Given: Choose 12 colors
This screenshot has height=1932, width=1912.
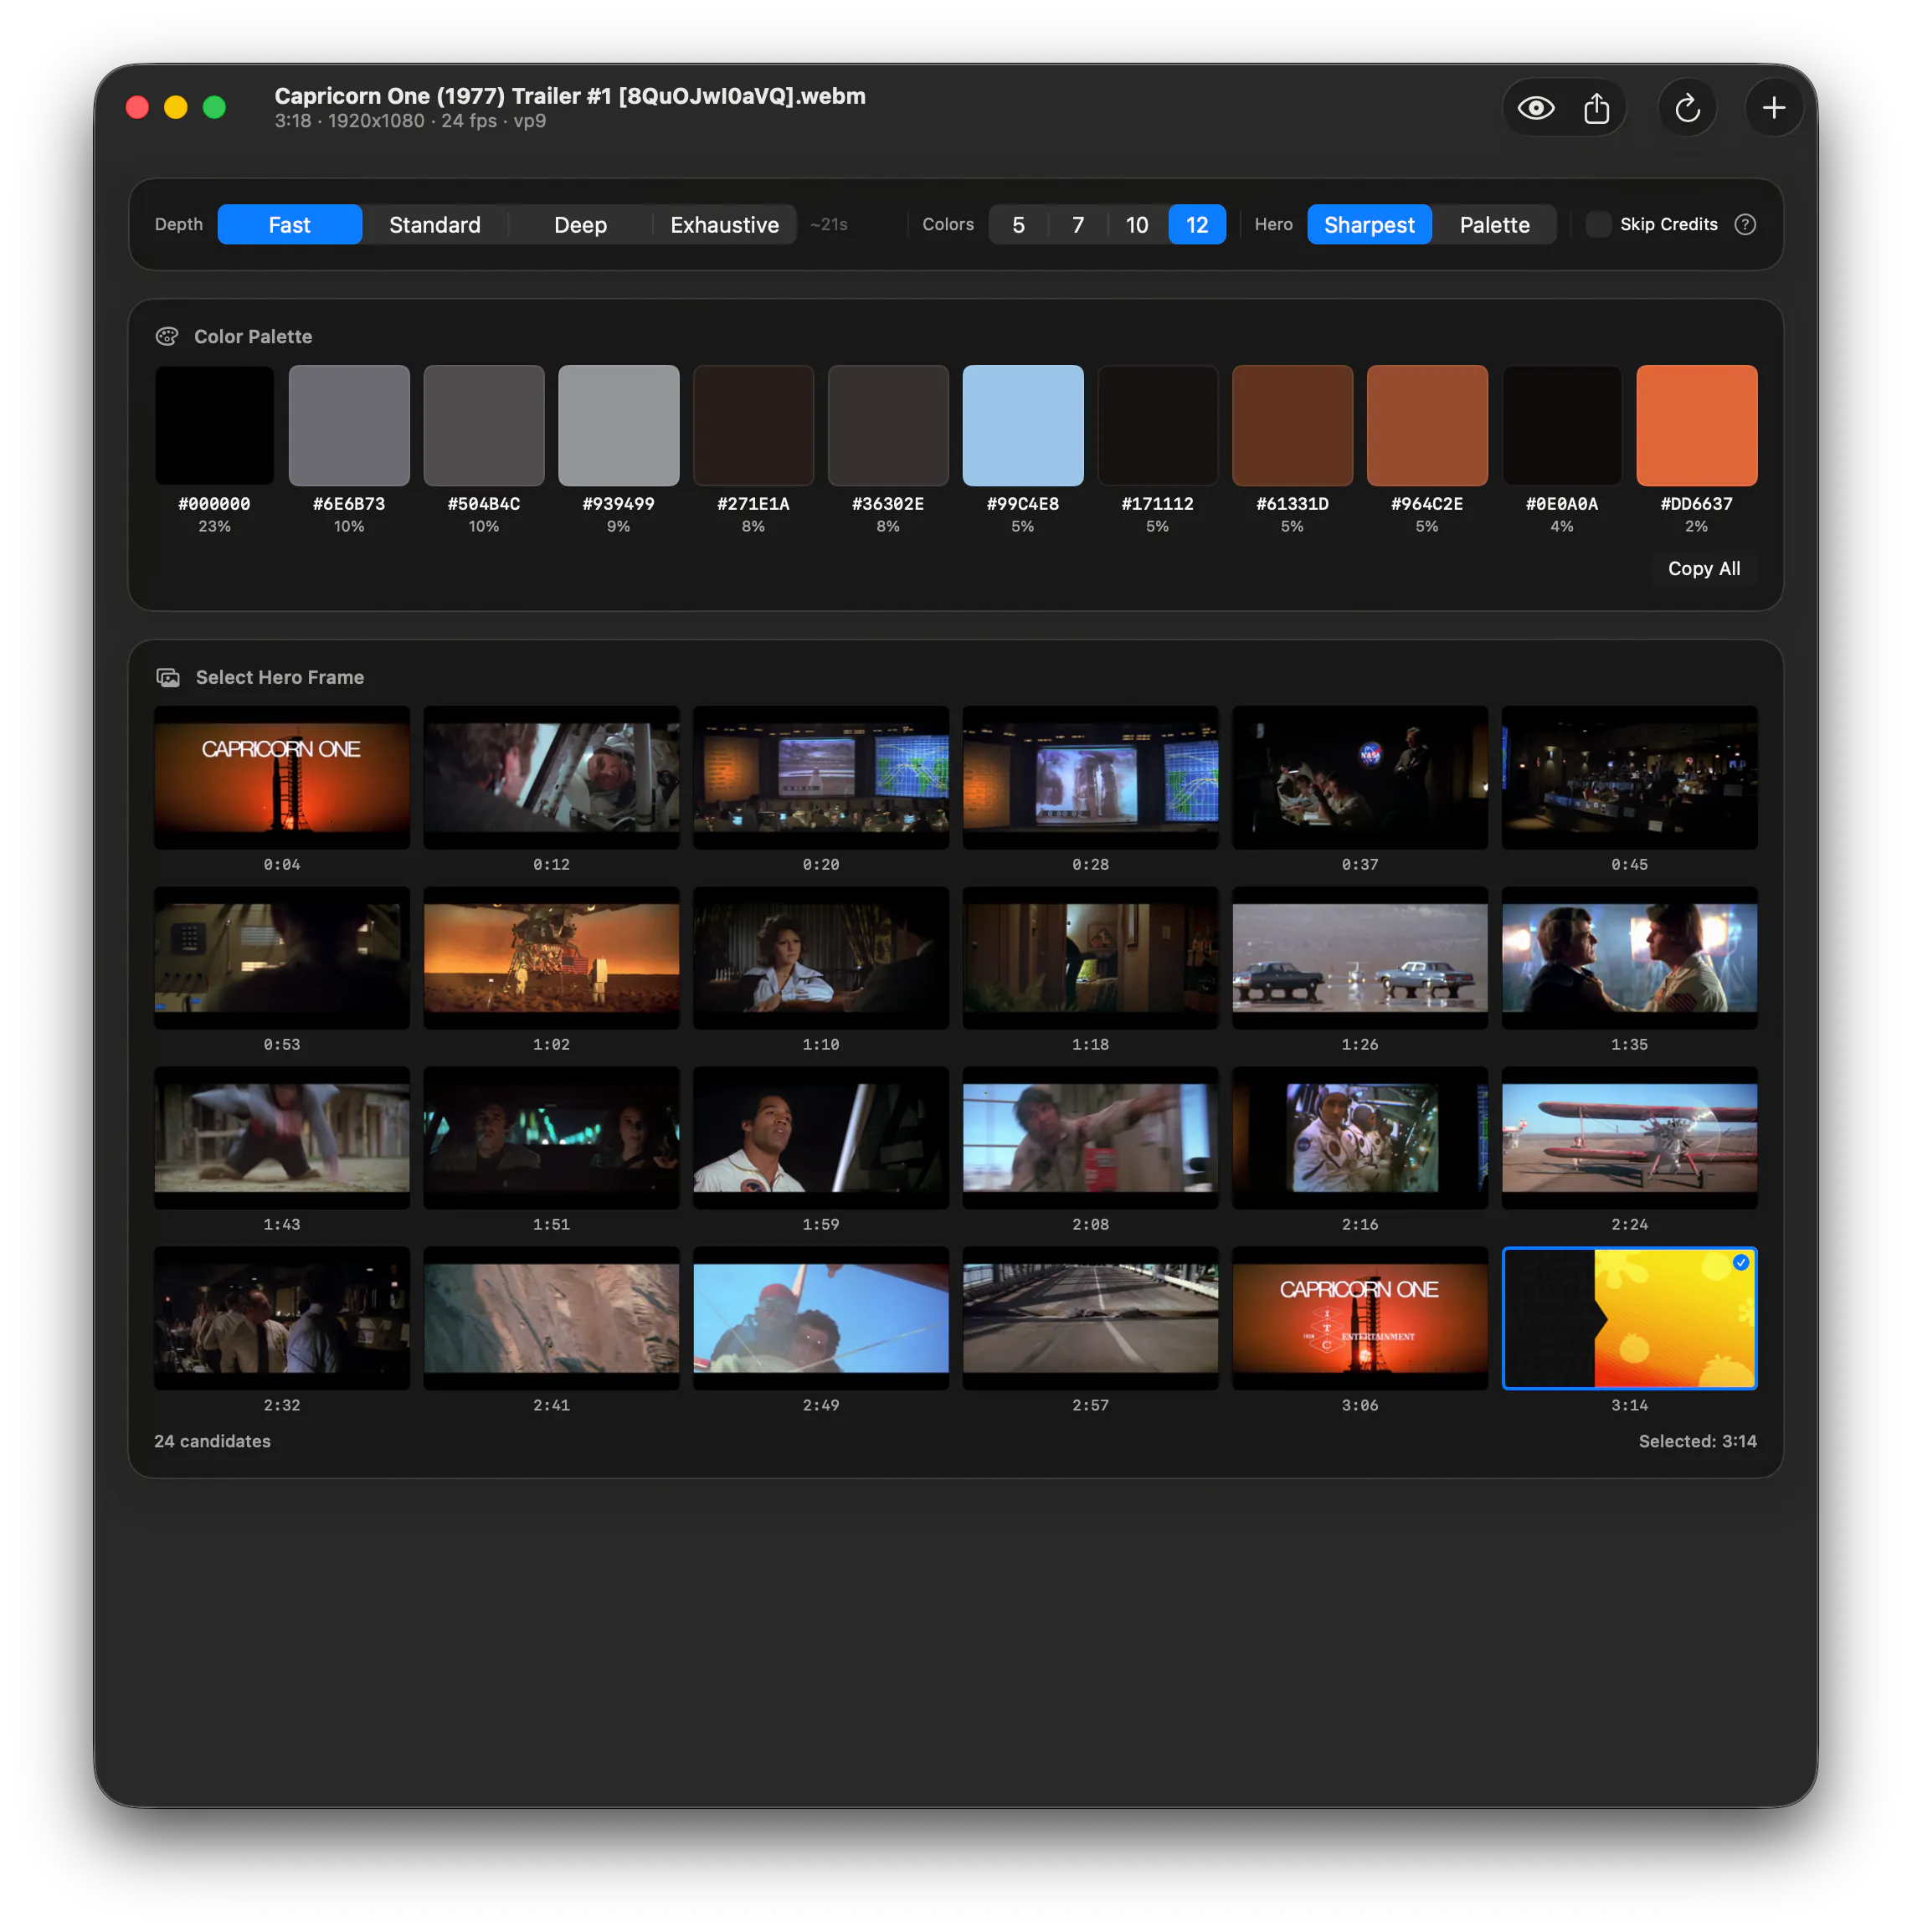Looking at the screenshot, I should click(x=1197, y=224).
